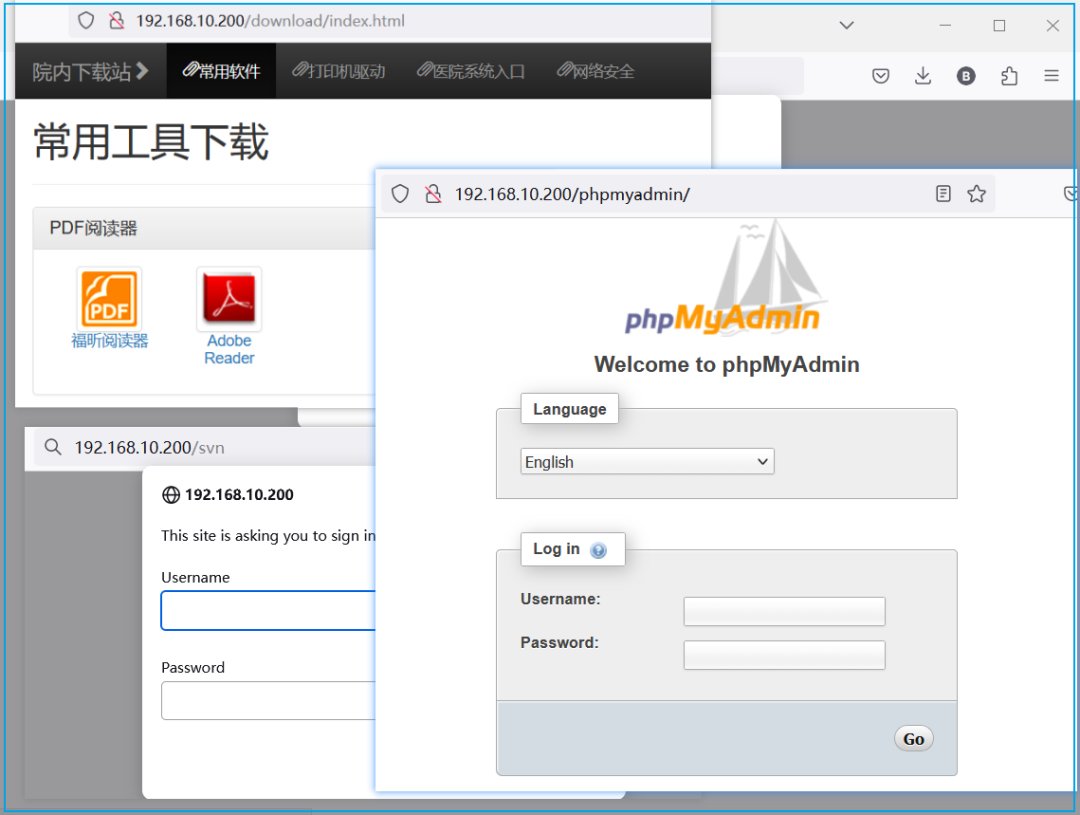Viewport: 1080px width, 815px height.
Task: Open the English language dropdown
Action: (647, 462)
